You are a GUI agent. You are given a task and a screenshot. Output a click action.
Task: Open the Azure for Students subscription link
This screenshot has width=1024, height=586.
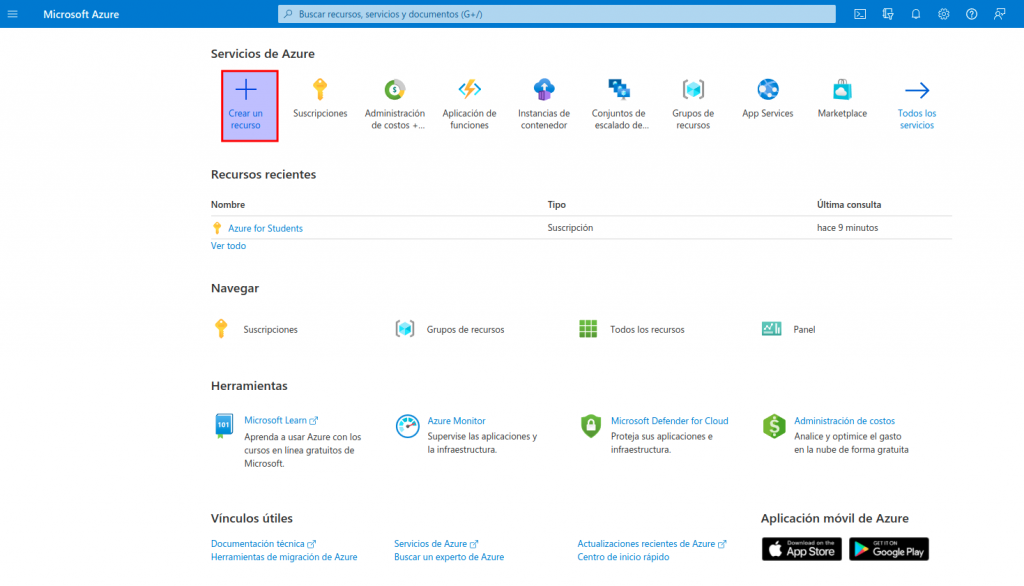[x=265, y=228]
